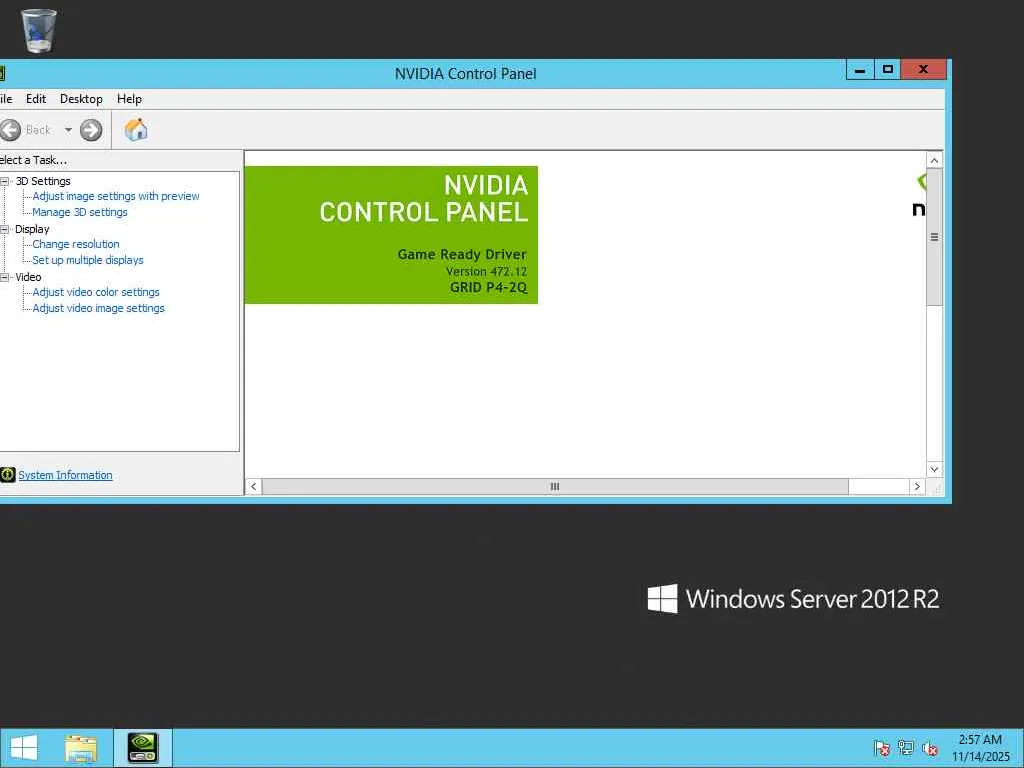Open the Help menu
1024x768 pixels.
click(129, 99)
